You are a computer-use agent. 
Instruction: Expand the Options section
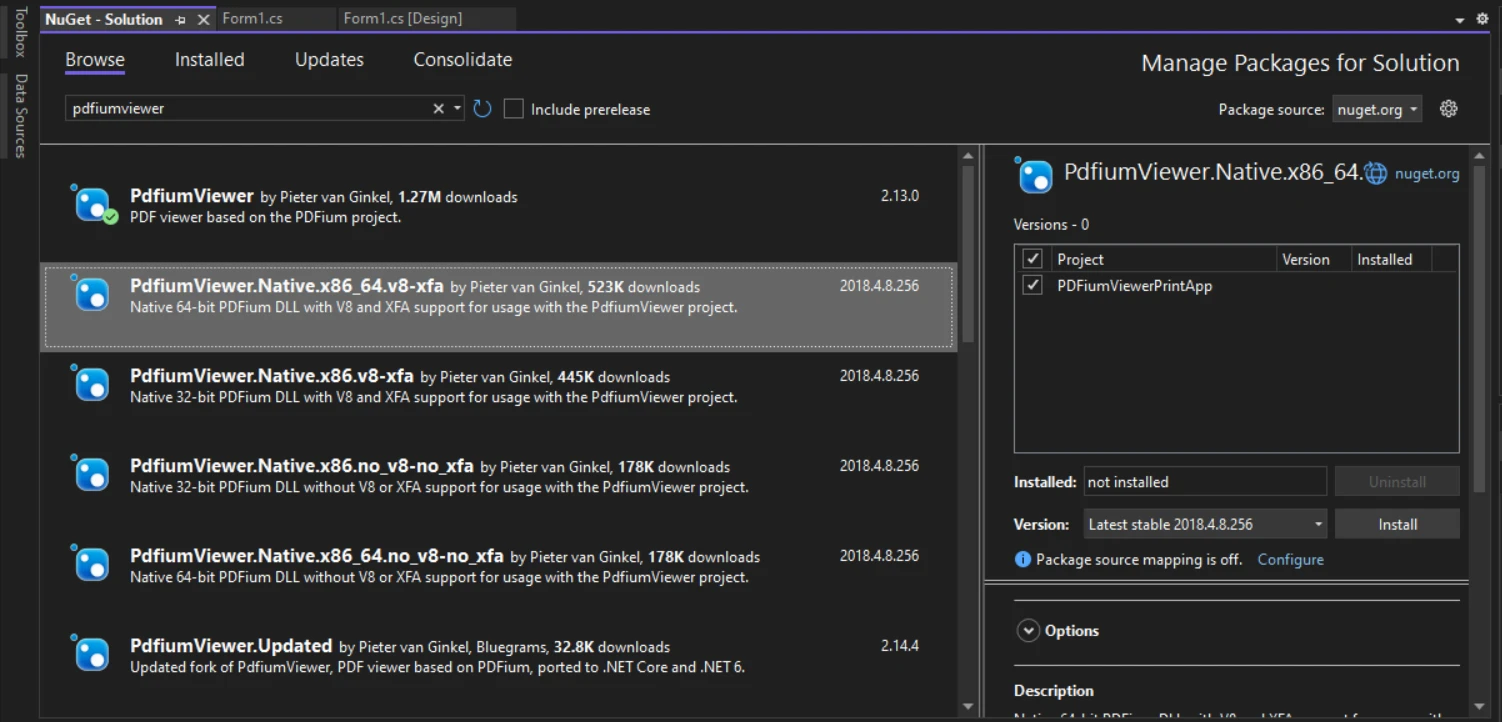pos(1028,631)
